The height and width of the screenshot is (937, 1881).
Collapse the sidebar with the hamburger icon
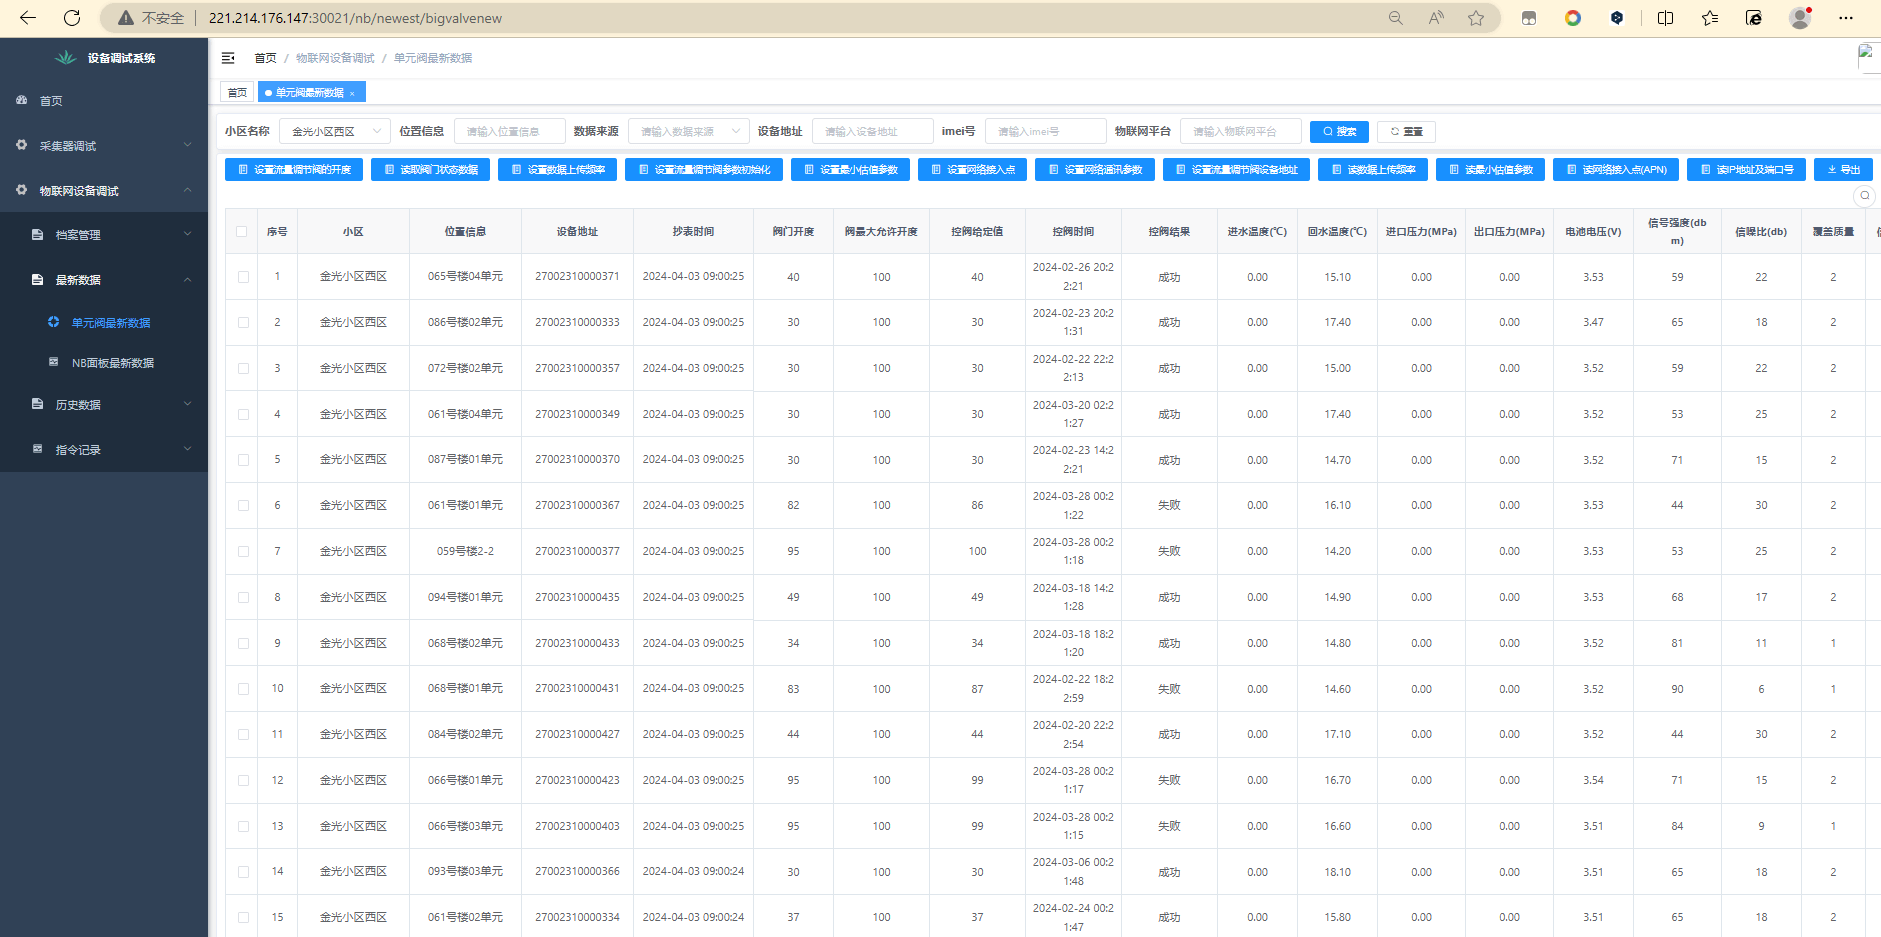[x=228, y=58]
